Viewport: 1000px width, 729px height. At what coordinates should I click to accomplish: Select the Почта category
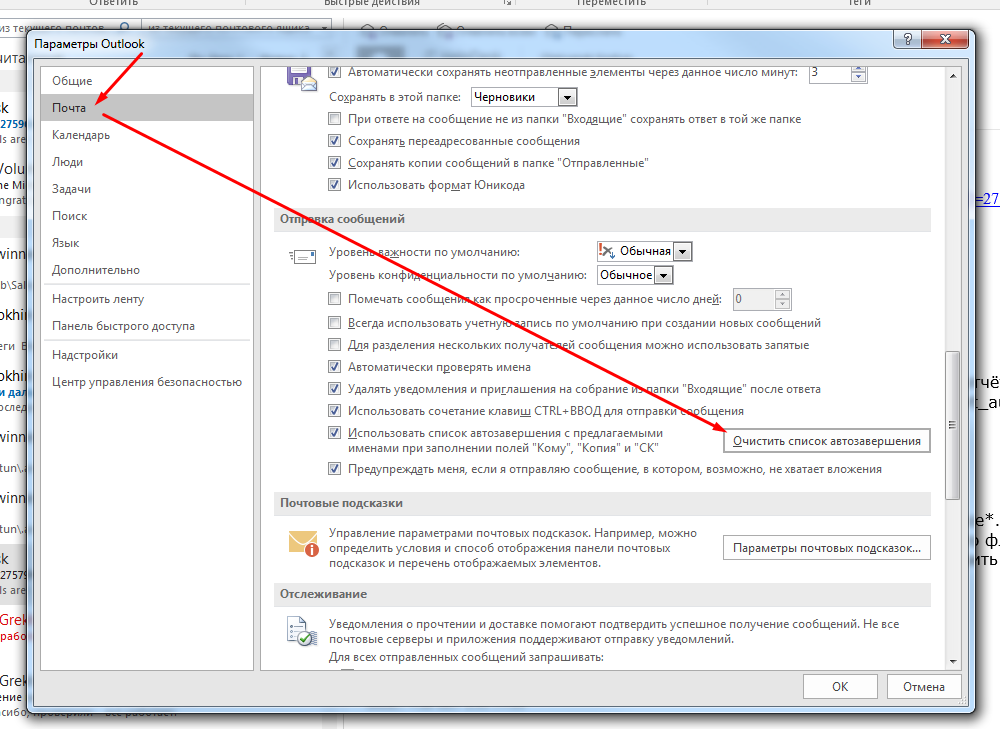(147, 108)
